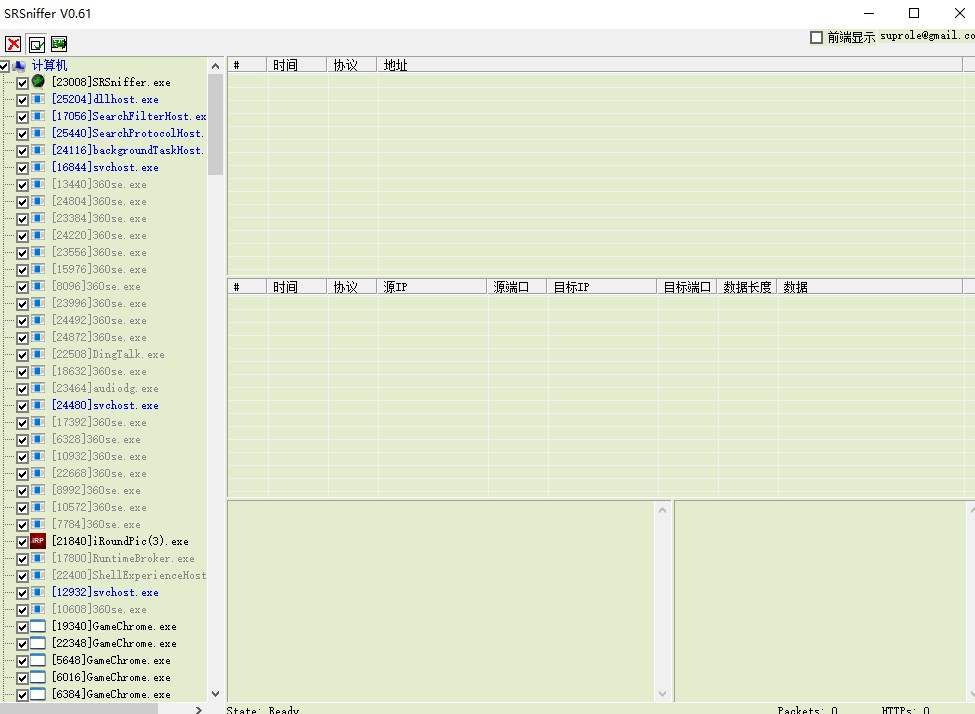
Task: Uncheck the [22508]DingTalk.exe checkbox
Action: tap(22, 355)
